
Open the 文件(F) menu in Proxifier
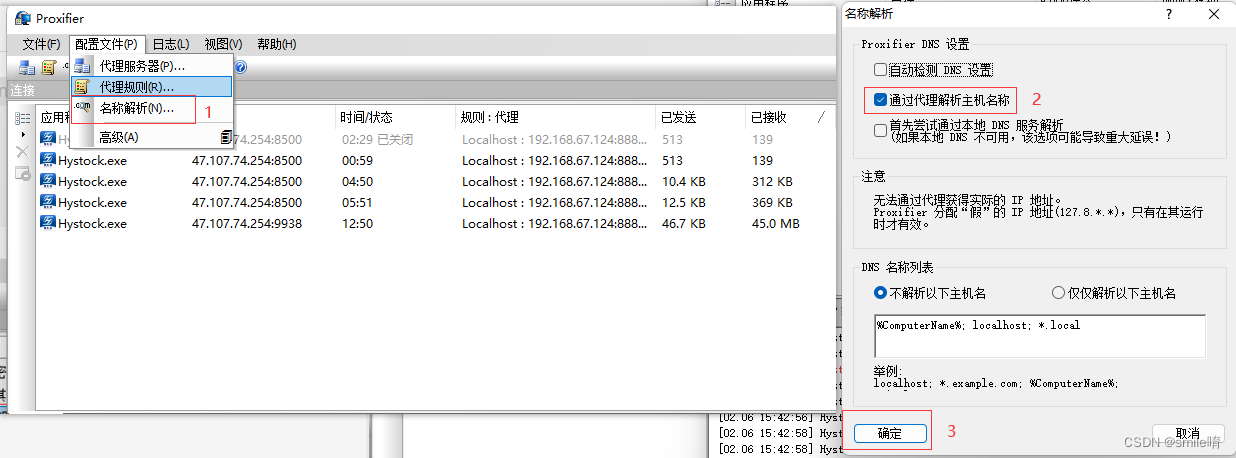(41, 44)
